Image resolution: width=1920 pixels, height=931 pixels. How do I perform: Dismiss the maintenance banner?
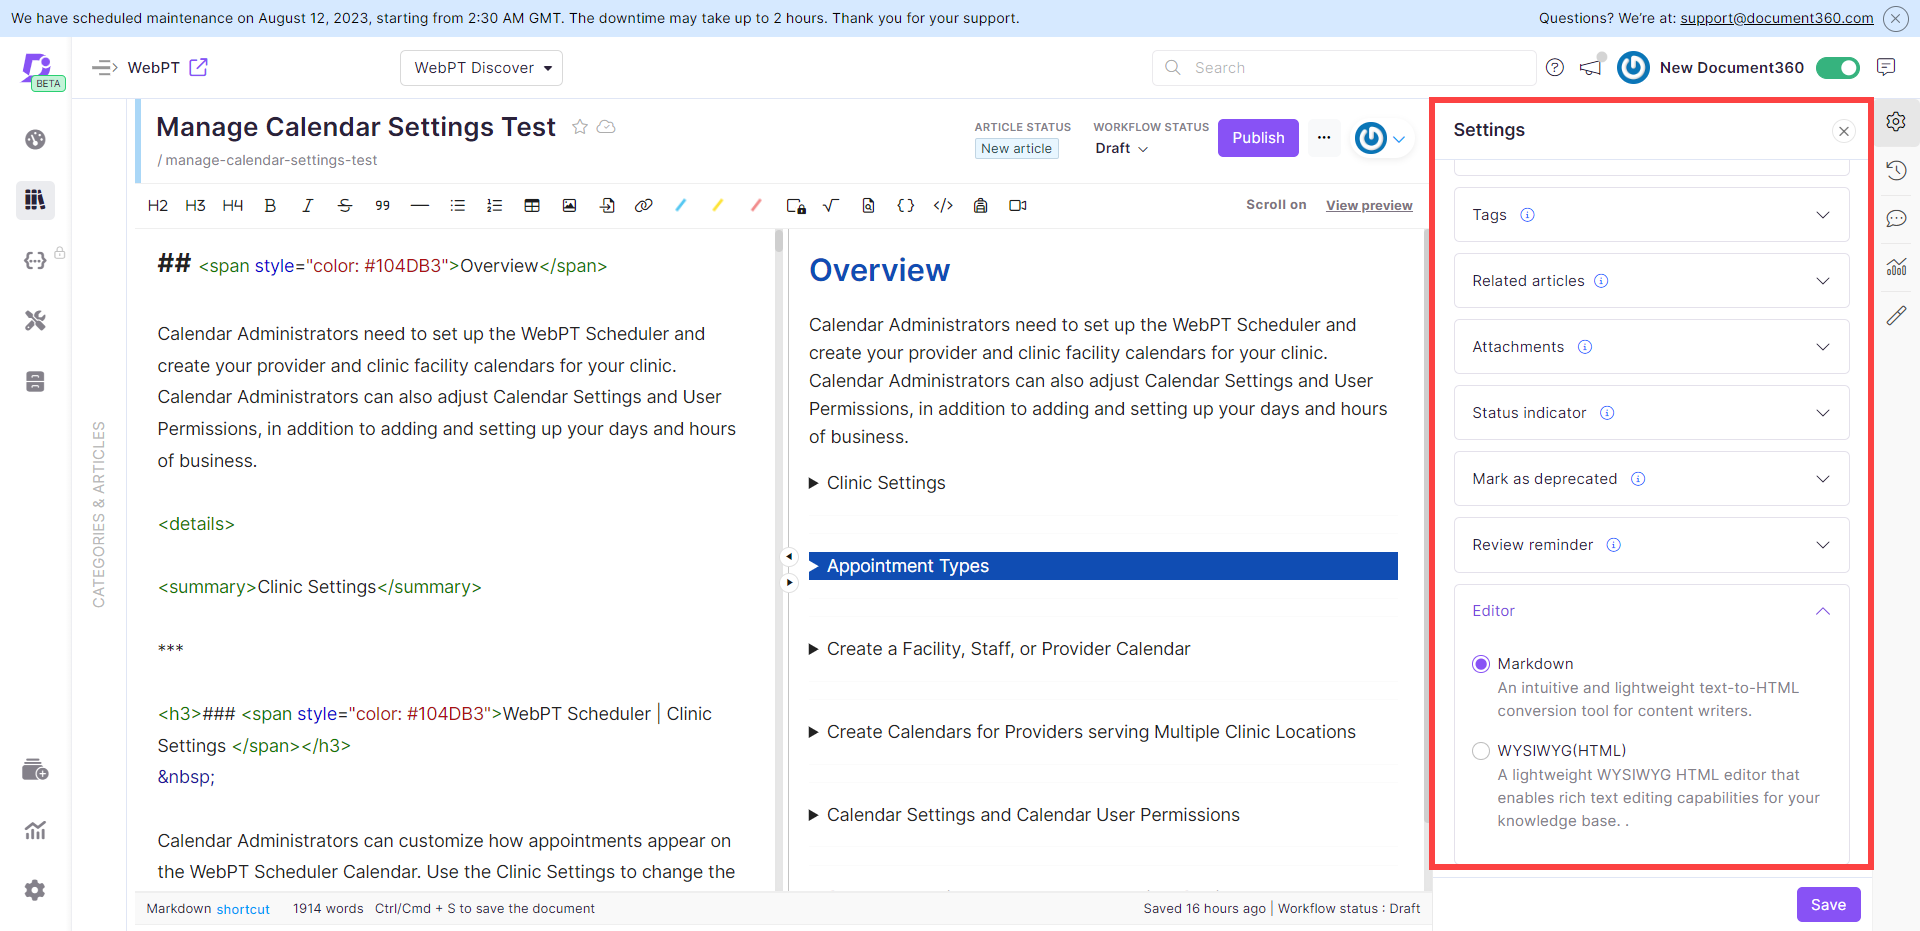point(1895,18)
